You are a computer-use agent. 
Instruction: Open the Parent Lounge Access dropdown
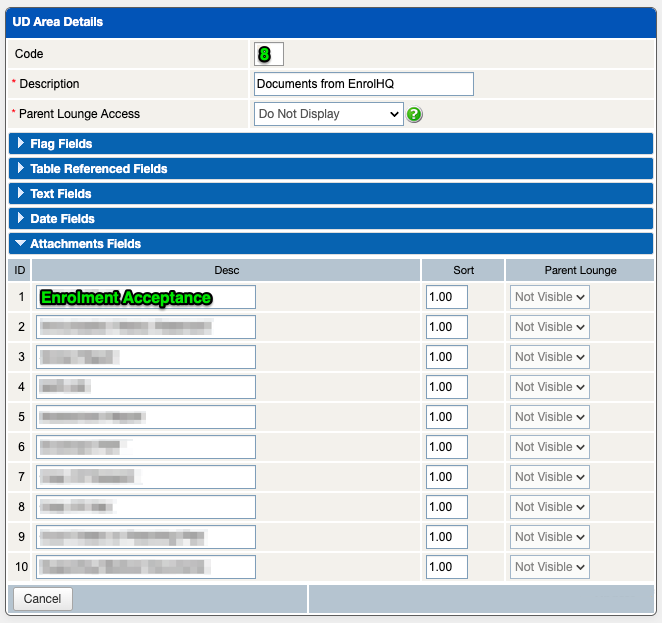coord(328,114)
